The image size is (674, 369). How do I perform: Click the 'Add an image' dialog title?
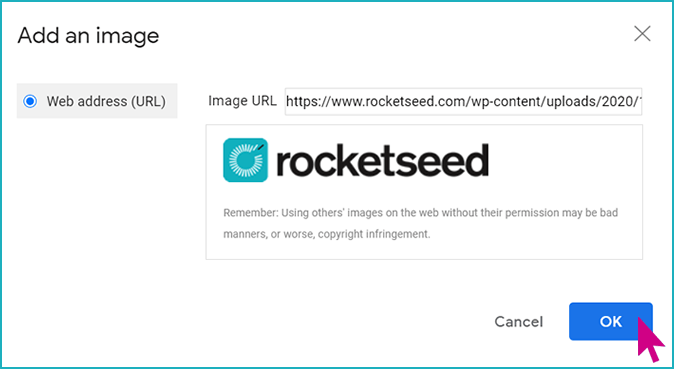click(x=88, y=36)
